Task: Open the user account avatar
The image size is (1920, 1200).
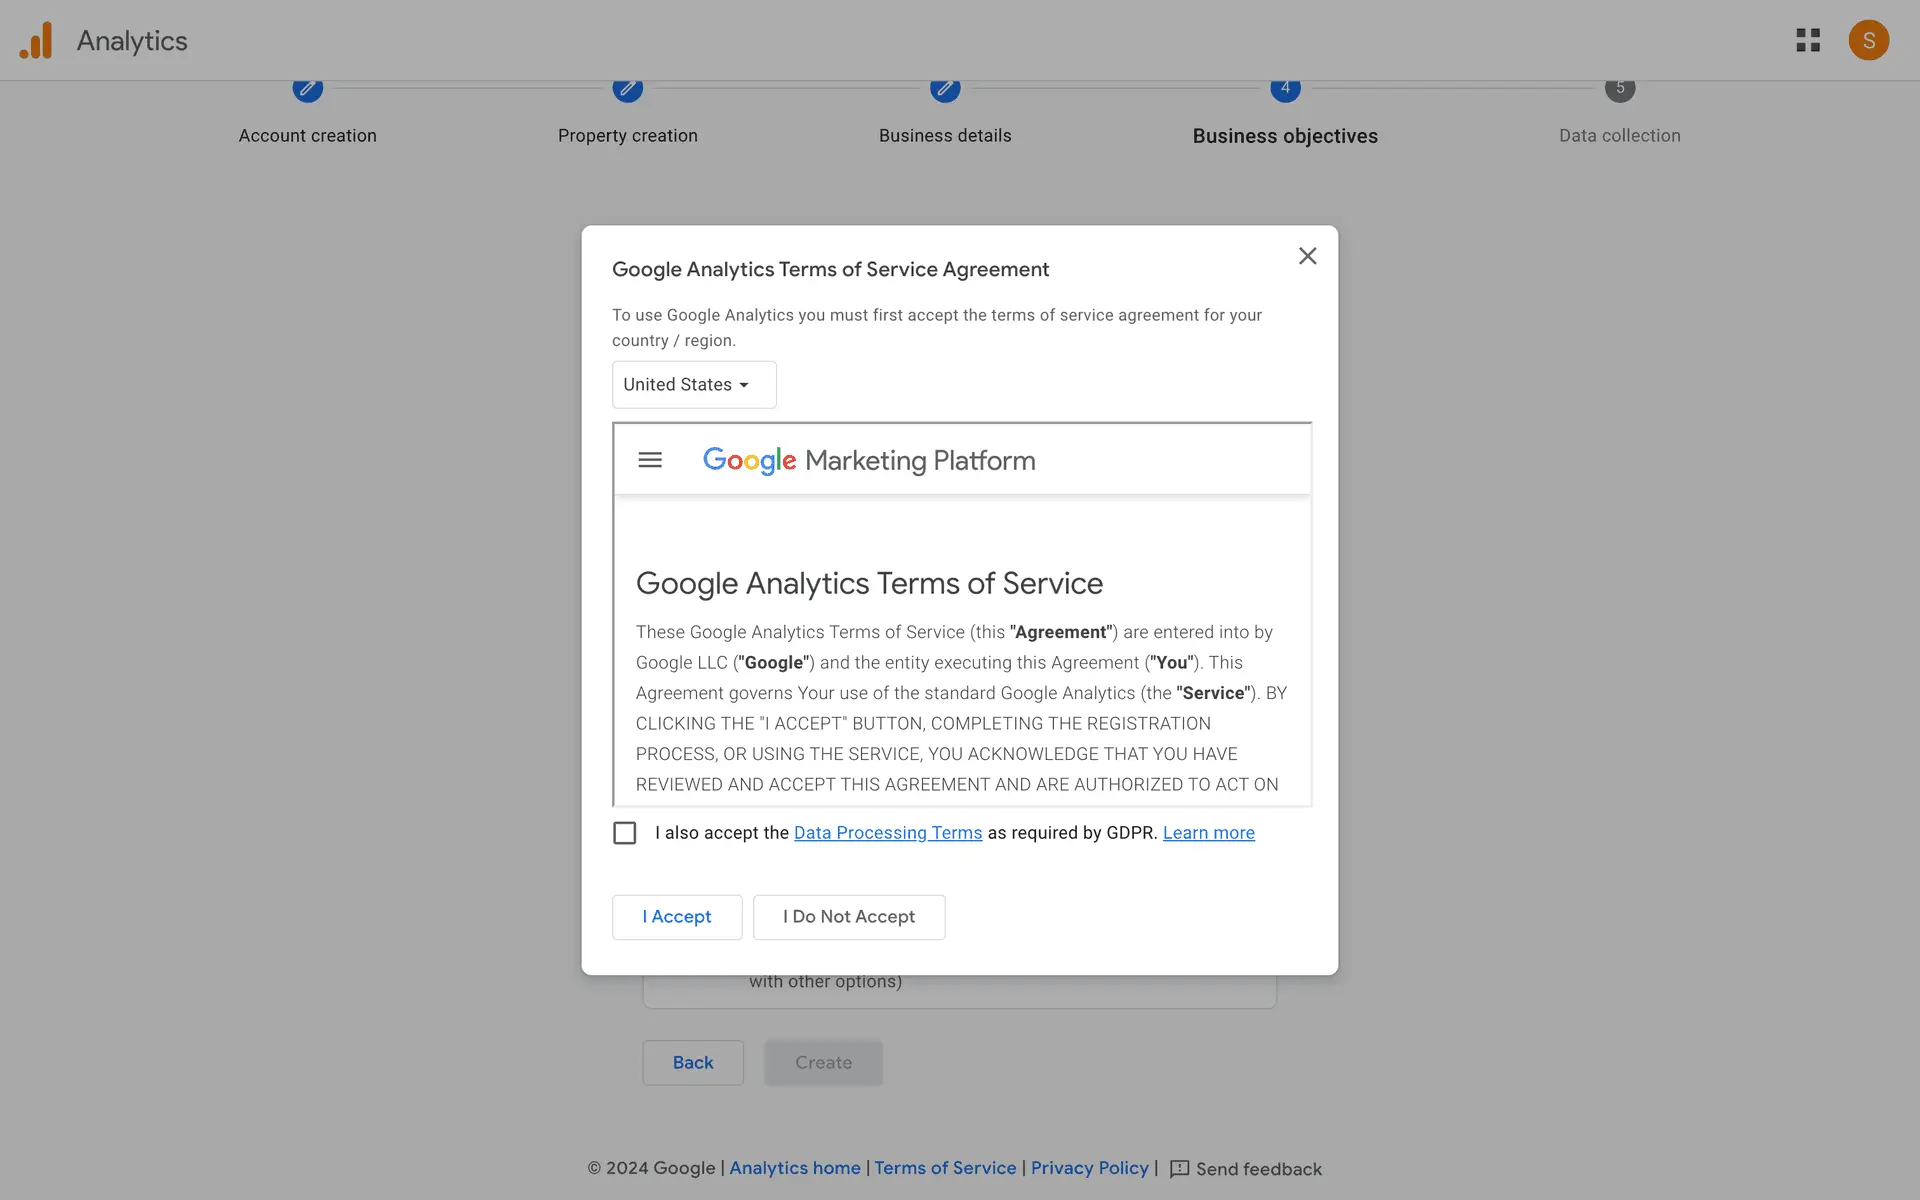Action: 1868,40
